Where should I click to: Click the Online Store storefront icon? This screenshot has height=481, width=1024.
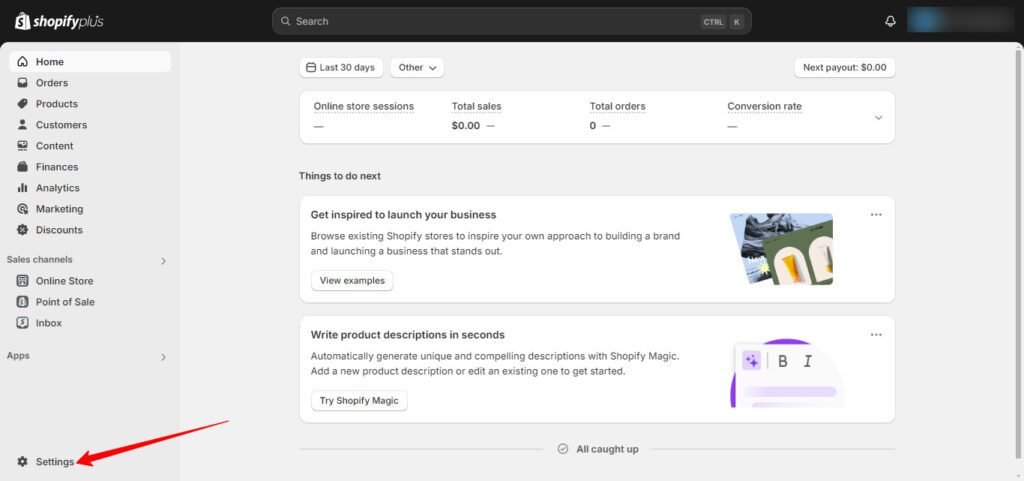pyautogui.click(x=23, y=281)
